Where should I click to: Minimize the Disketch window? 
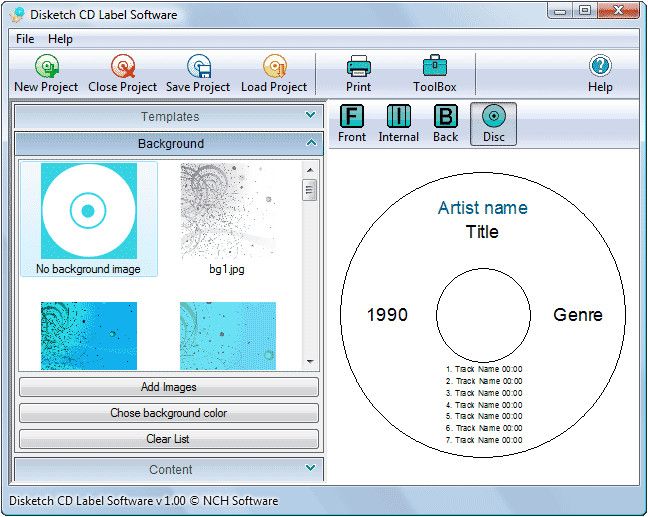pyautogui.click(x=560, y=11)
